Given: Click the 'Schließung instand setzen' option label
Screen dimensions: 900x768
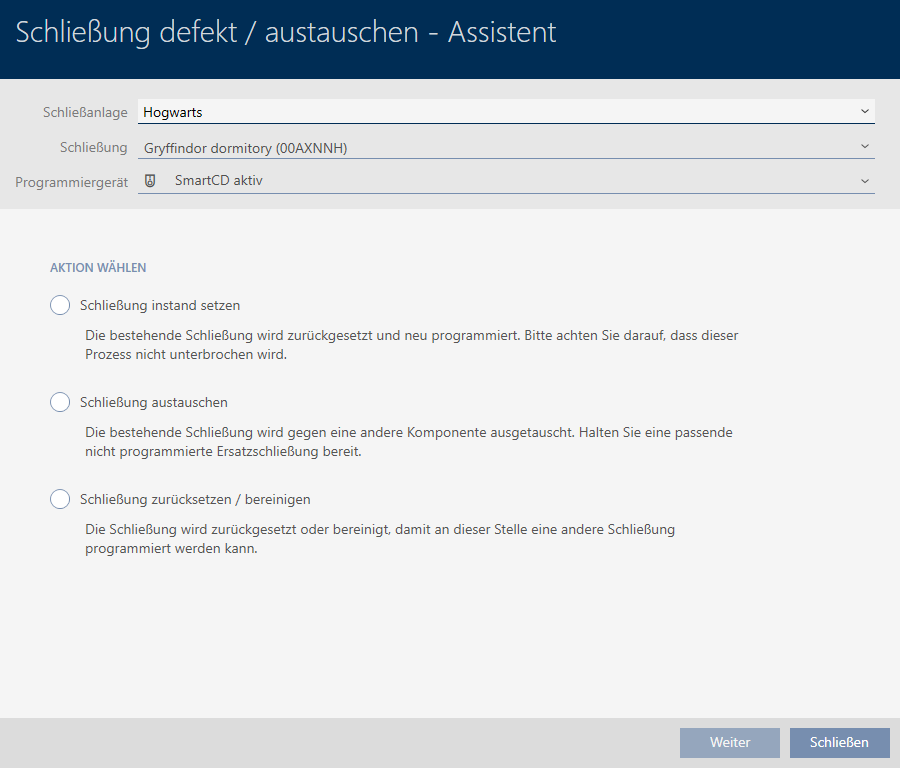Looking at the screenshot, I should [160, 305].
